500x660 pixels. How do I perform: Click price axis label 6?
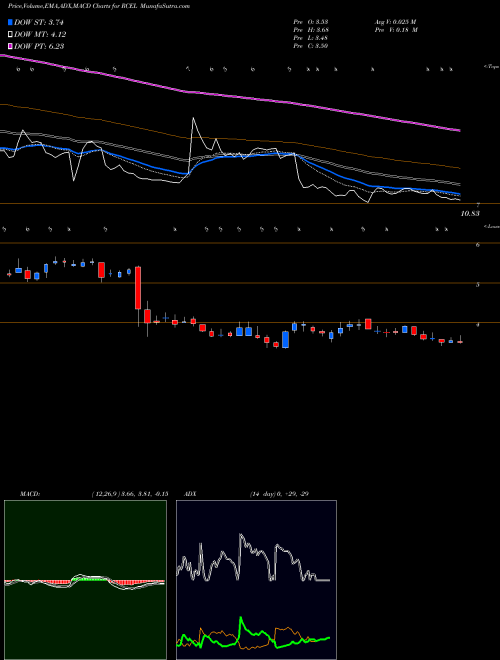478,245
